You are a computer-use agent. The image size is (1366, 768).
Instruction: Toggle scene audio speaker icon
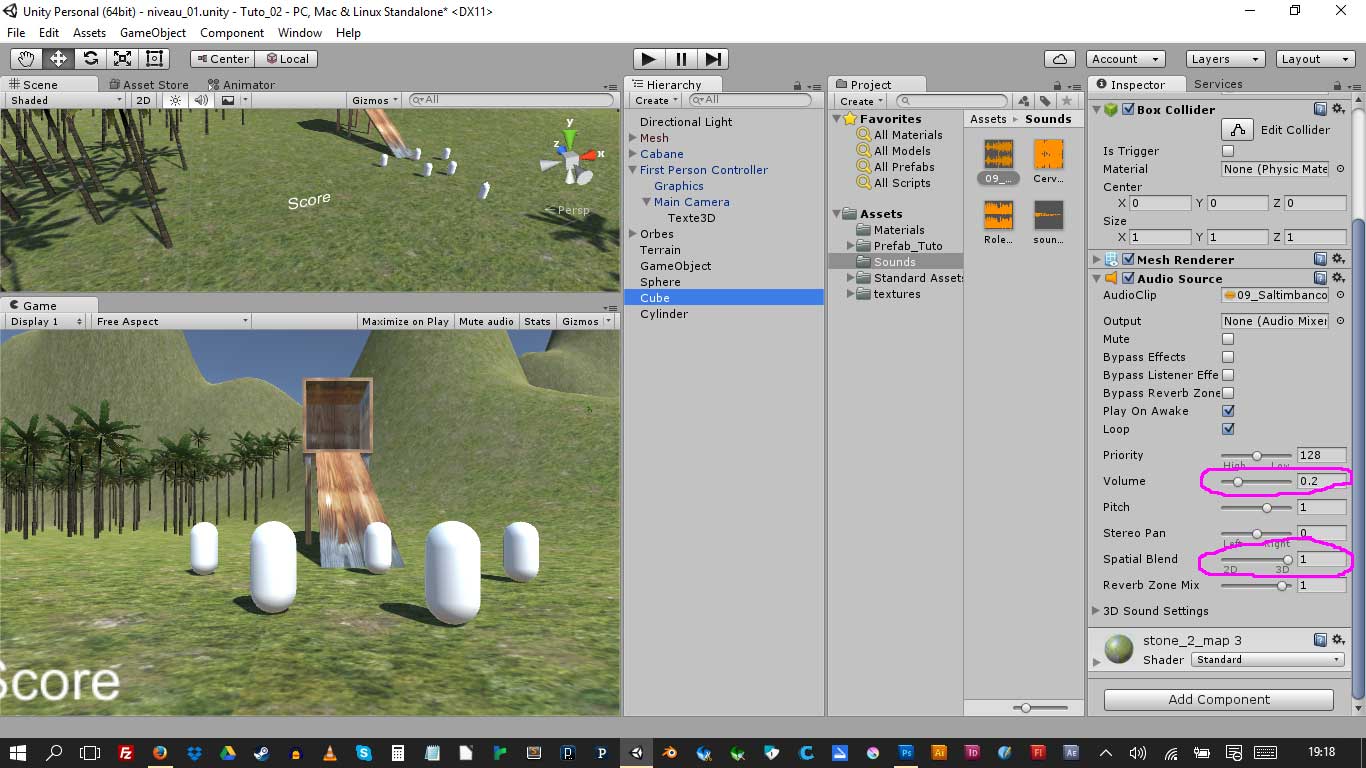[201, 100]
